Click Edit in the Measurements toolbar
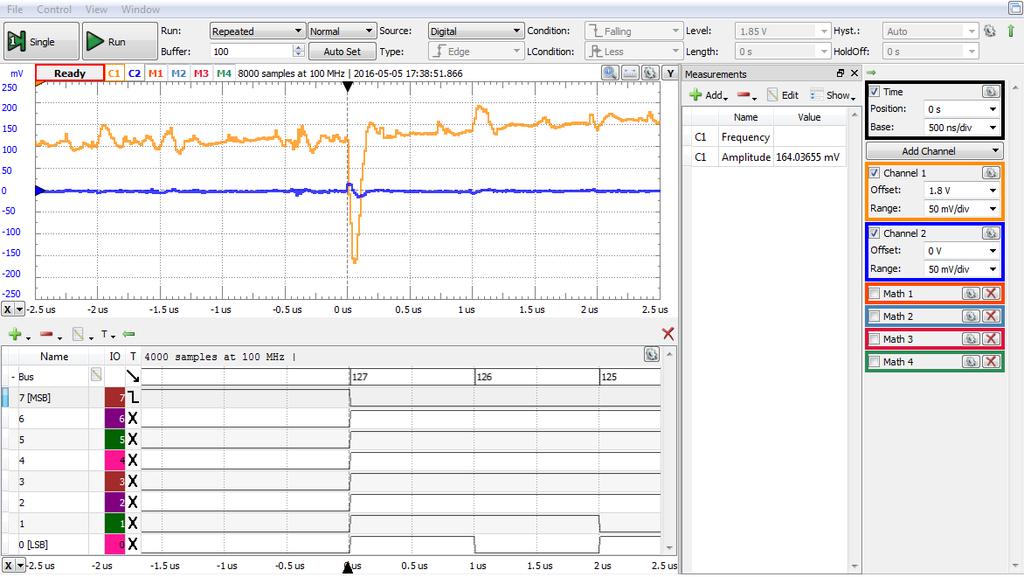Viewport: 1024px width, 577px height. coord(783,95)
